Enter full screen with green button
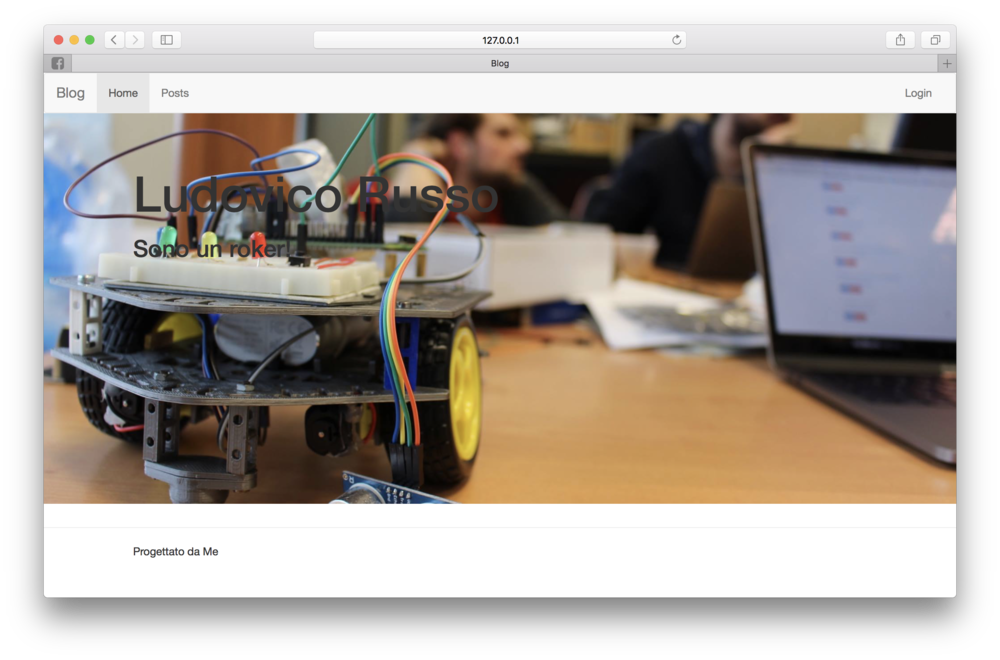Image resolution: width=1000 pixels, height=660 pixels. pyautogui.click(x=90, y=40)
